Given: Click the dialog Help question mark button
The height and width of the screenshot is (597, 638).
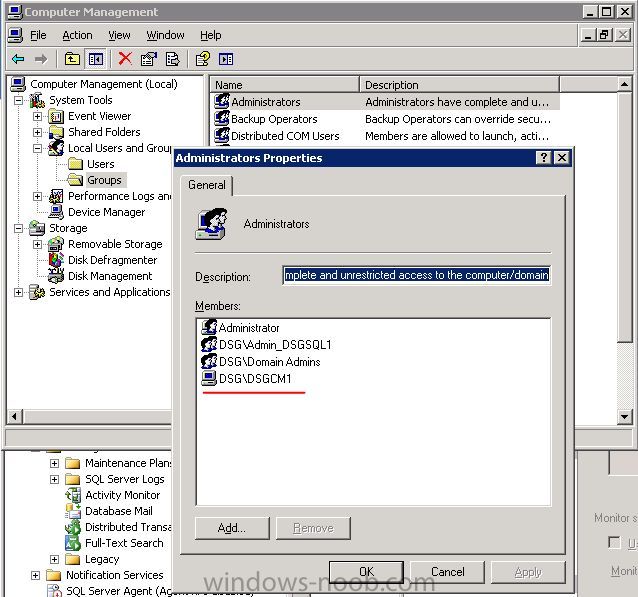Looking at the screenshot, I should pyautogui.click(x=544, y=157).
